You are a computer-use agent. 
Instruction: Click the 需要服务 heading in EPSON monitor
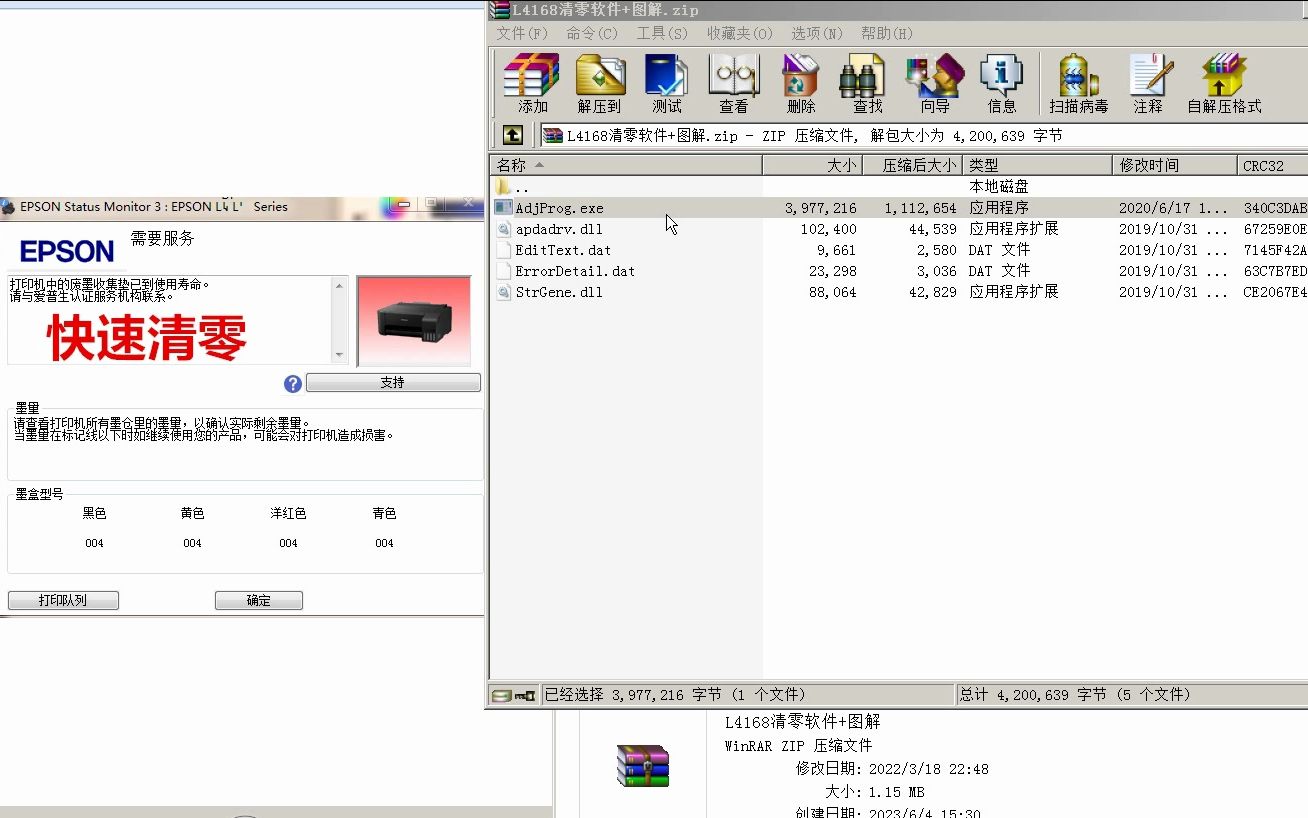[x=162, y=238]
